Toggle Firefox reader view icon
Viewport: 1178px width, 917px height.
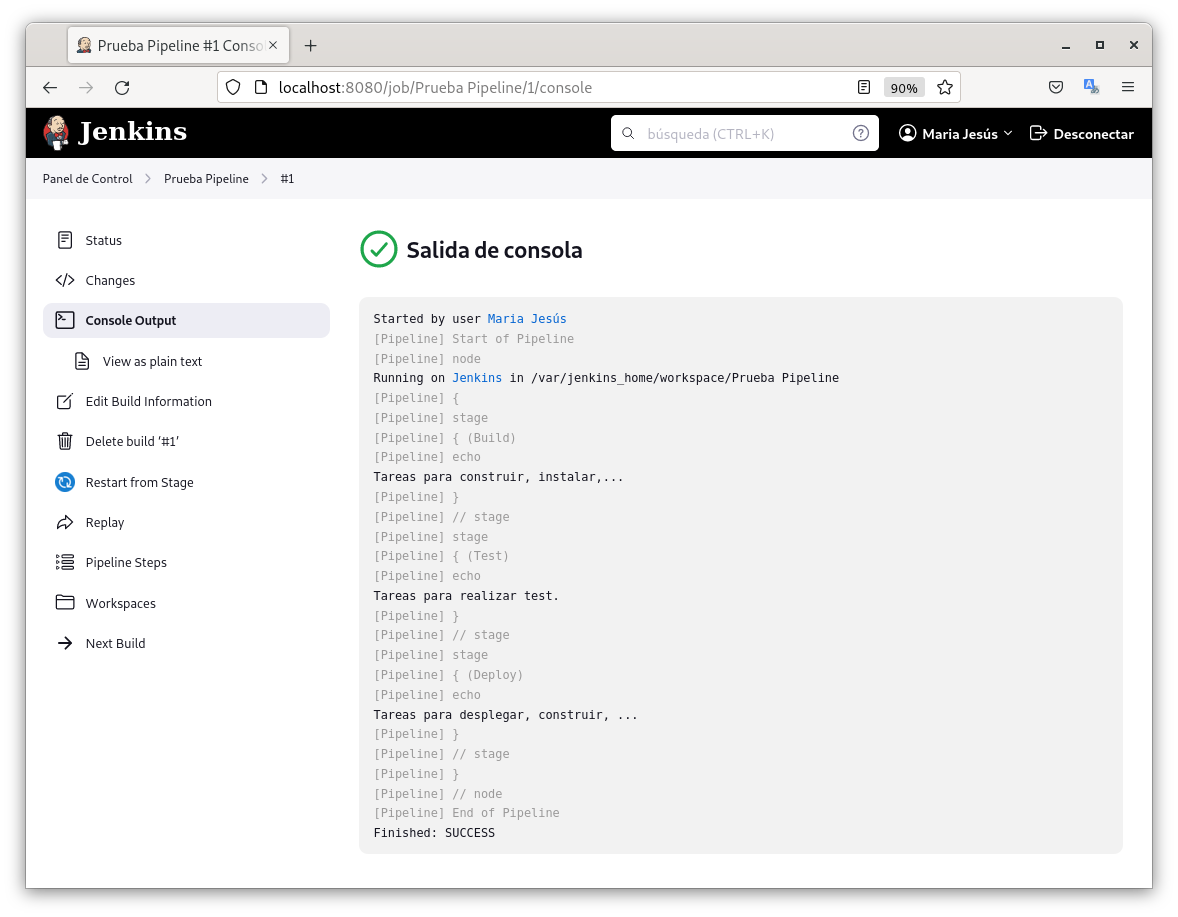click(x=864, y=88)
